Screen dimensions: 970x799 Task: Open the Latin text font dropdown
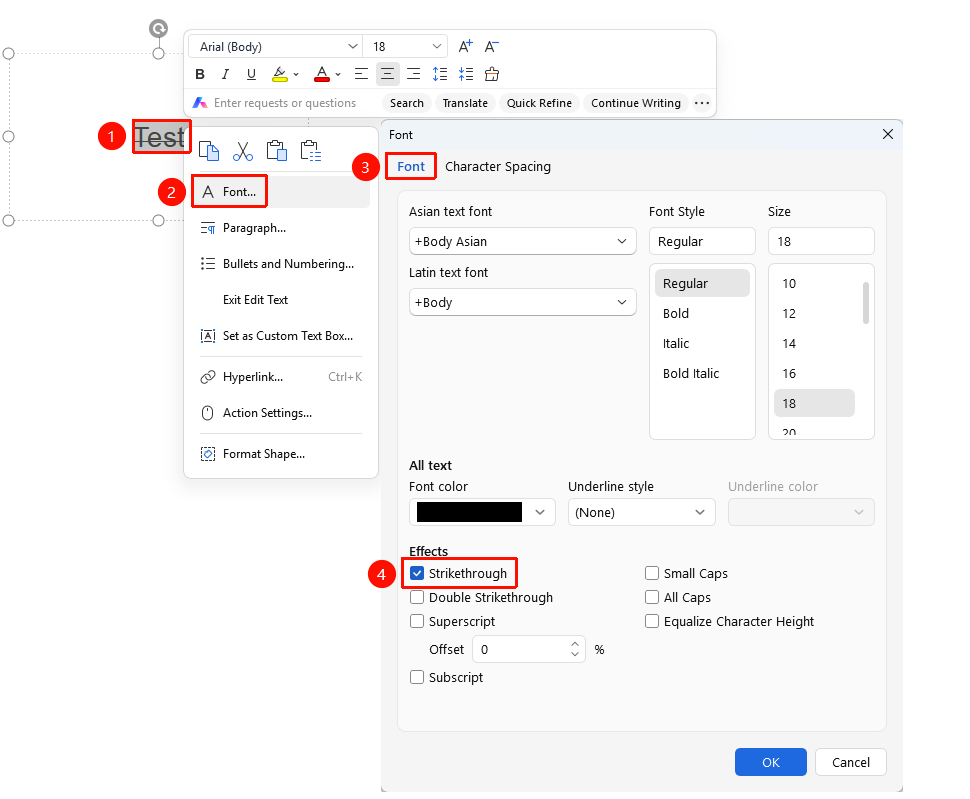[x=523, y=302]
